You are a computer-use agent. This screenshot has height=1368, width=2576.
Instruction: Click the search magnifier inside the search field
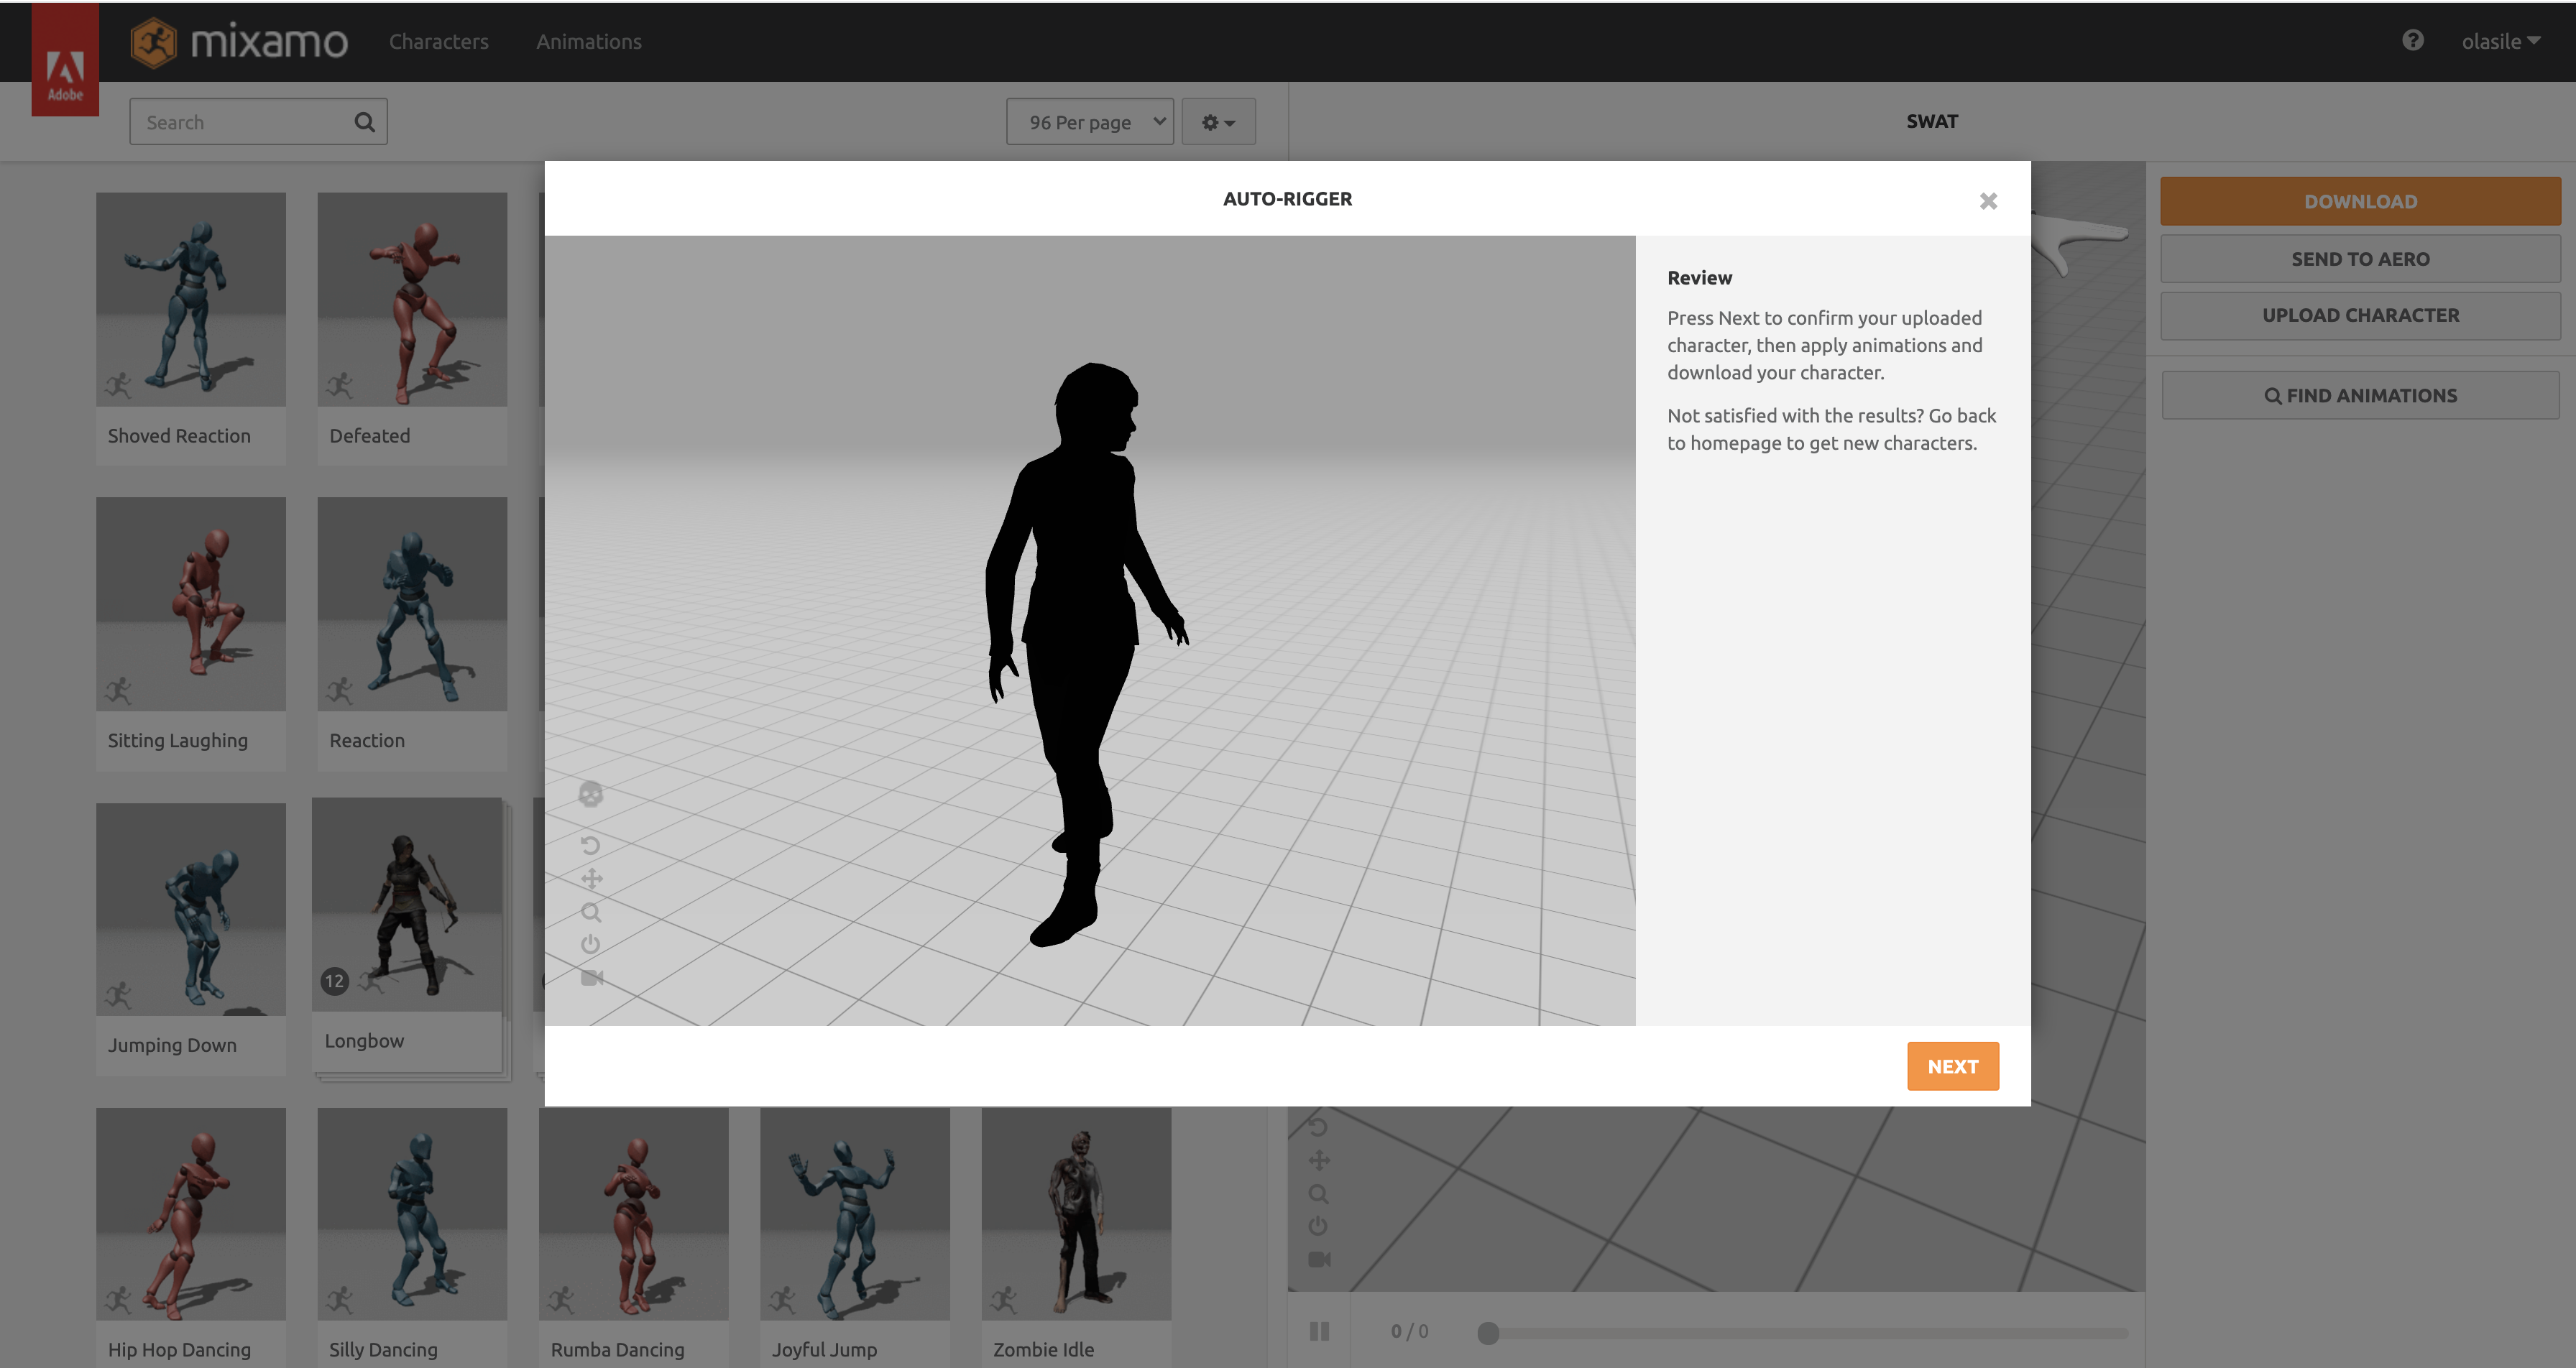coord(364,121)
